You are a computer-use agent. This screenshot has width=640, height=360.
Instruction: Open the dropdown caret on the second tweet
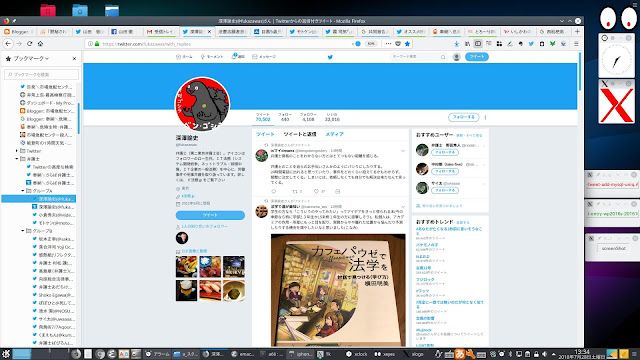pos(403,207)
